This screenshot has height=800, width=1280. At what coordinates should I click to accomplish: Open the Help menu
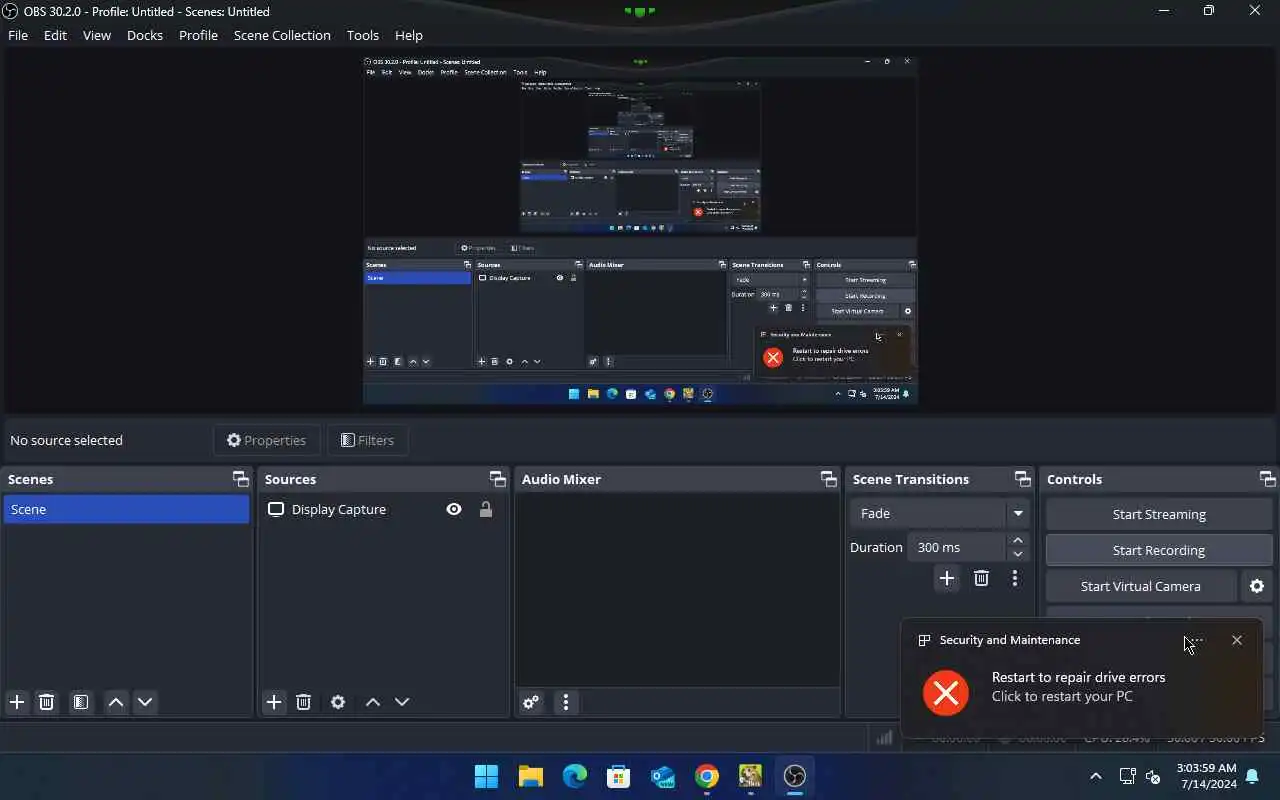point(409,35)
